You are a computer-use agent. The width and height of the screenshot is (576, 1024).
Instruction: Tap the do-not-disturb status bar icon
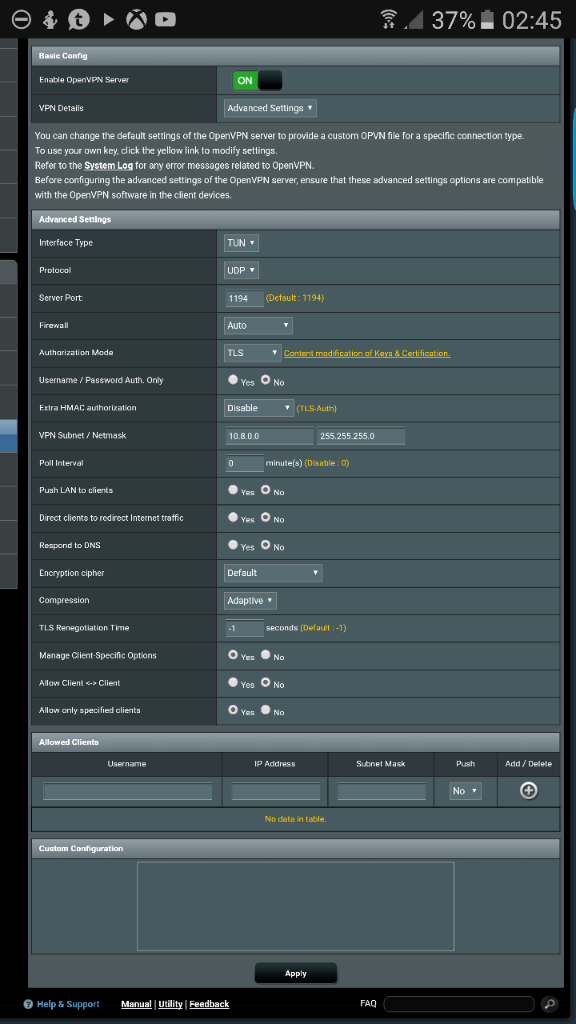tap(22, 20)
